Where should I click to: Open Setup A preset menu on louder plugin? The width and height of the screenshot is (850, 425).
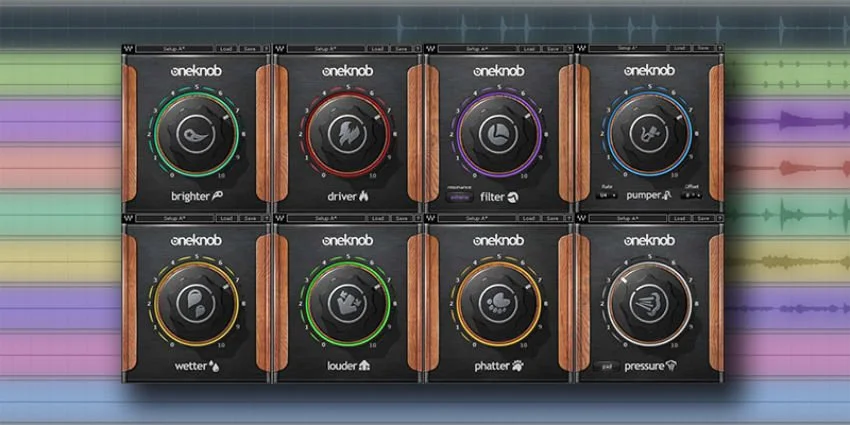[327, 218]
